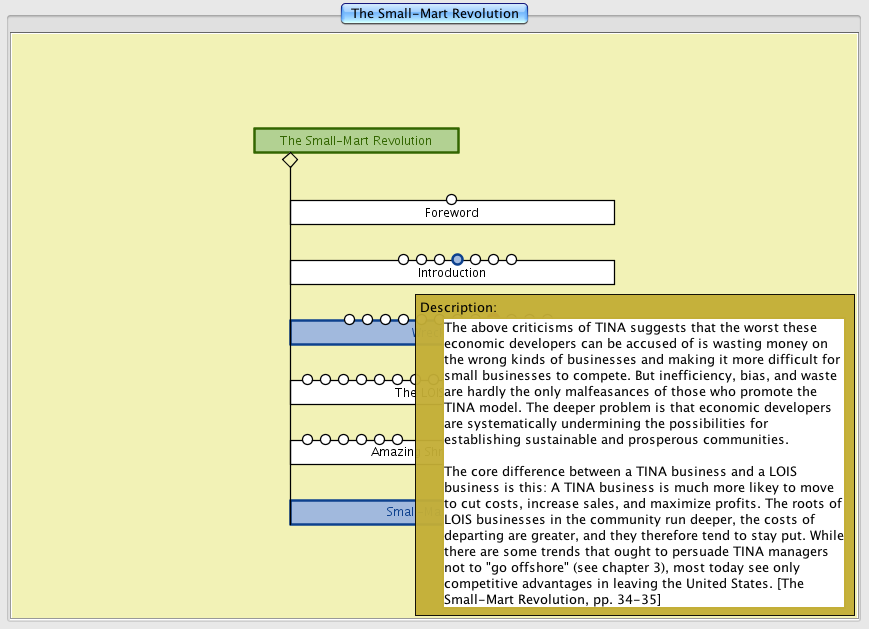Select the second circle above Introduction
Image resolution: width=869 pixels, height=629 pixels.
click(x=421, y=260)
